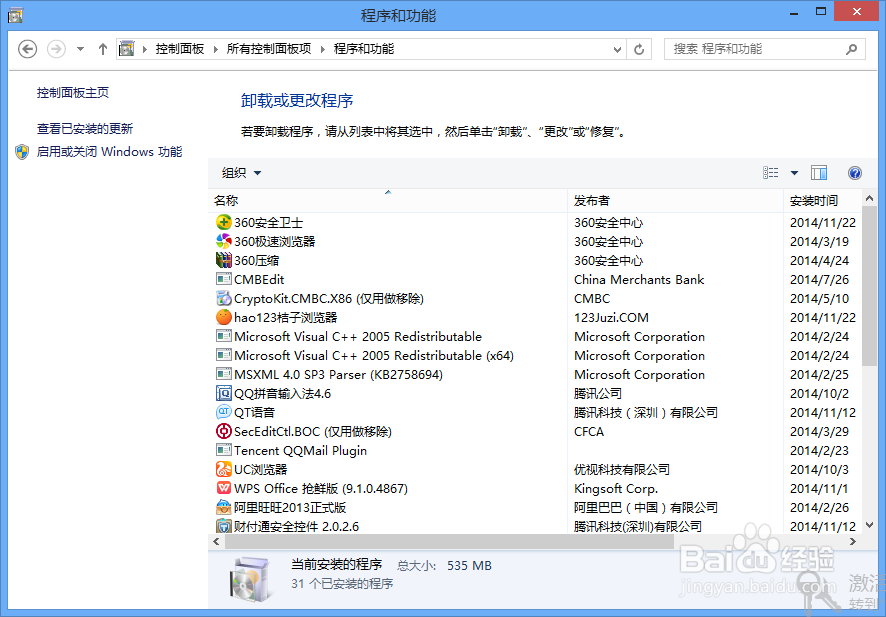Expand chevron after 控制面板 breadcrumb
Viewport: 886px width, 617px height.
point(216,49)
